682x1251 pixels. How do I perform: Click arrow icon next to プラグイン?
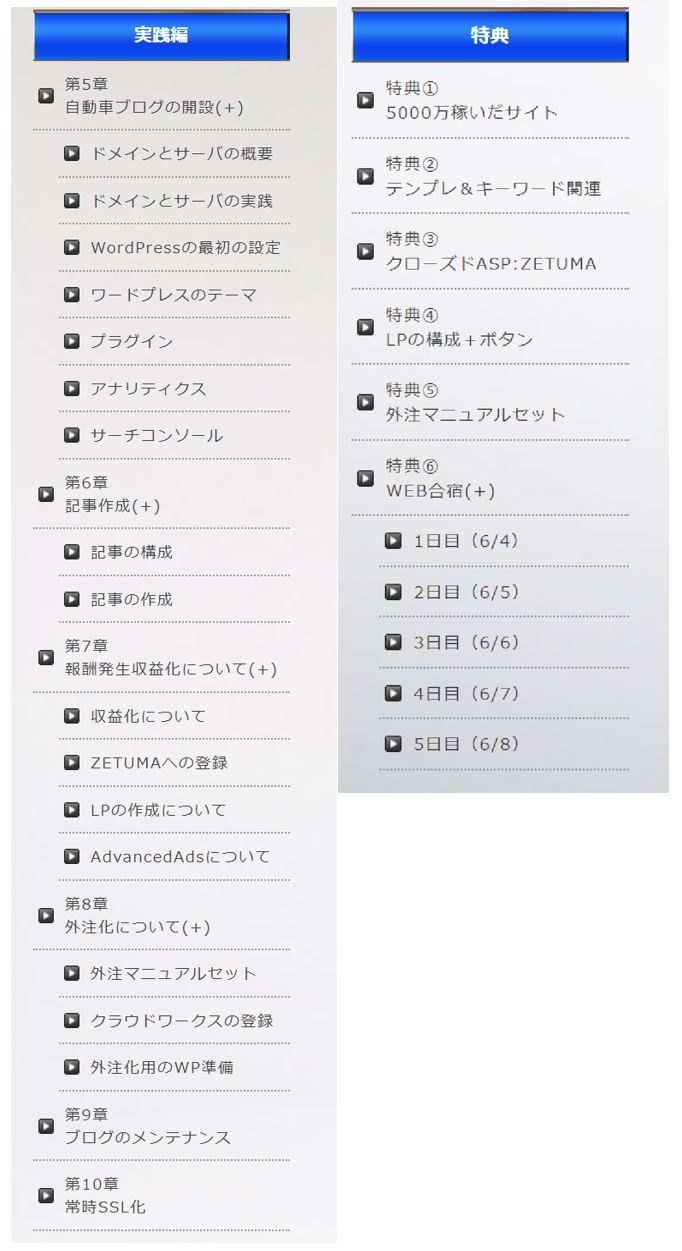(x=72, y=341)
